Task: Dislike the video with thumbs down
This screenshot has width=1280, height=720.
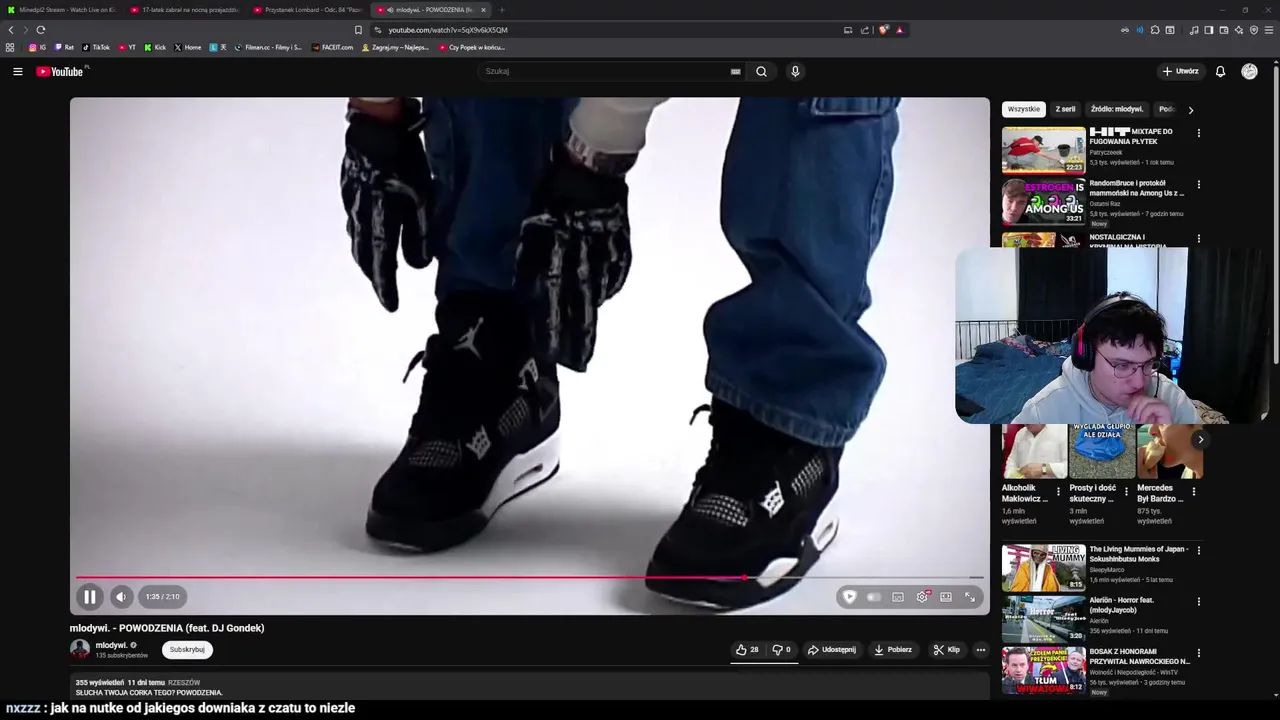Action: click(x=781, y=649)
